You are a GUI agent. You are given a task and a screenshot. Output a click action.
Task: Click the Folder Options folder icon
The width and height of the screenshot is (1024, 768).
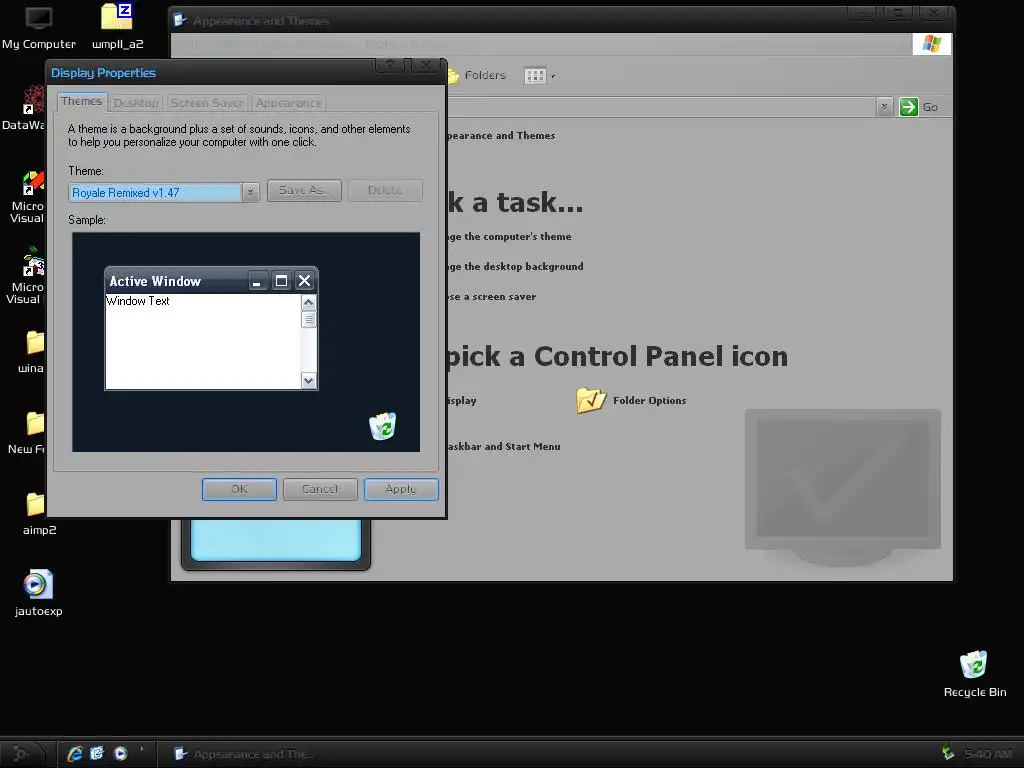[591, 400]
